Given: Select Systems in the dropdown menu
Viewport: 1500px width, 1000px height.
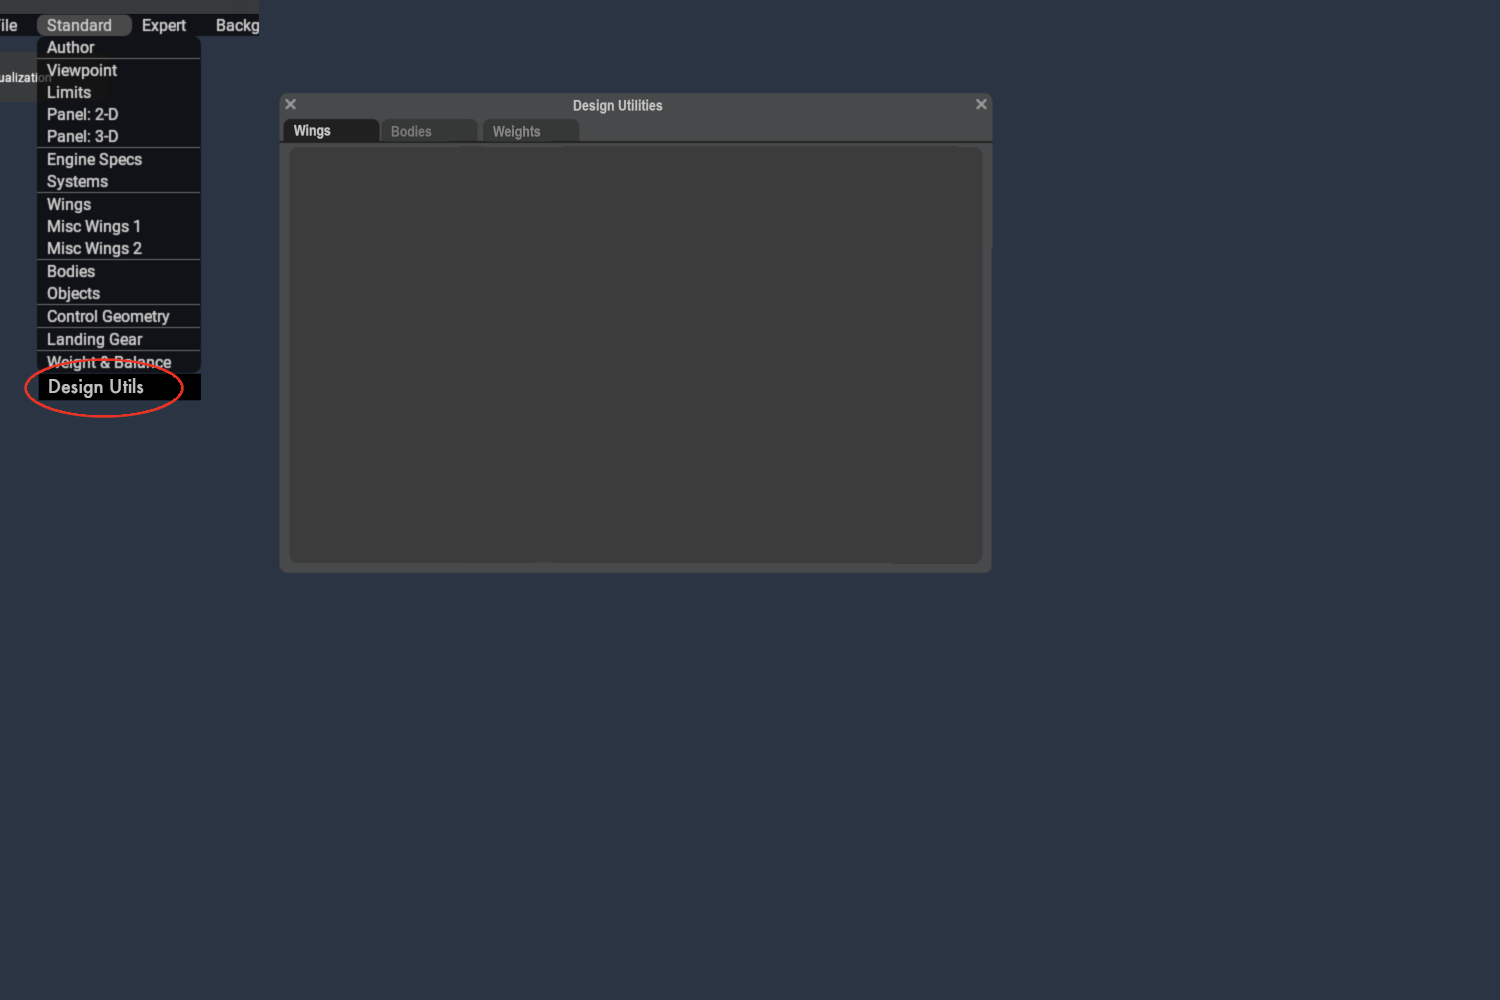Looking at the screenshot, I should pos(78,181).
